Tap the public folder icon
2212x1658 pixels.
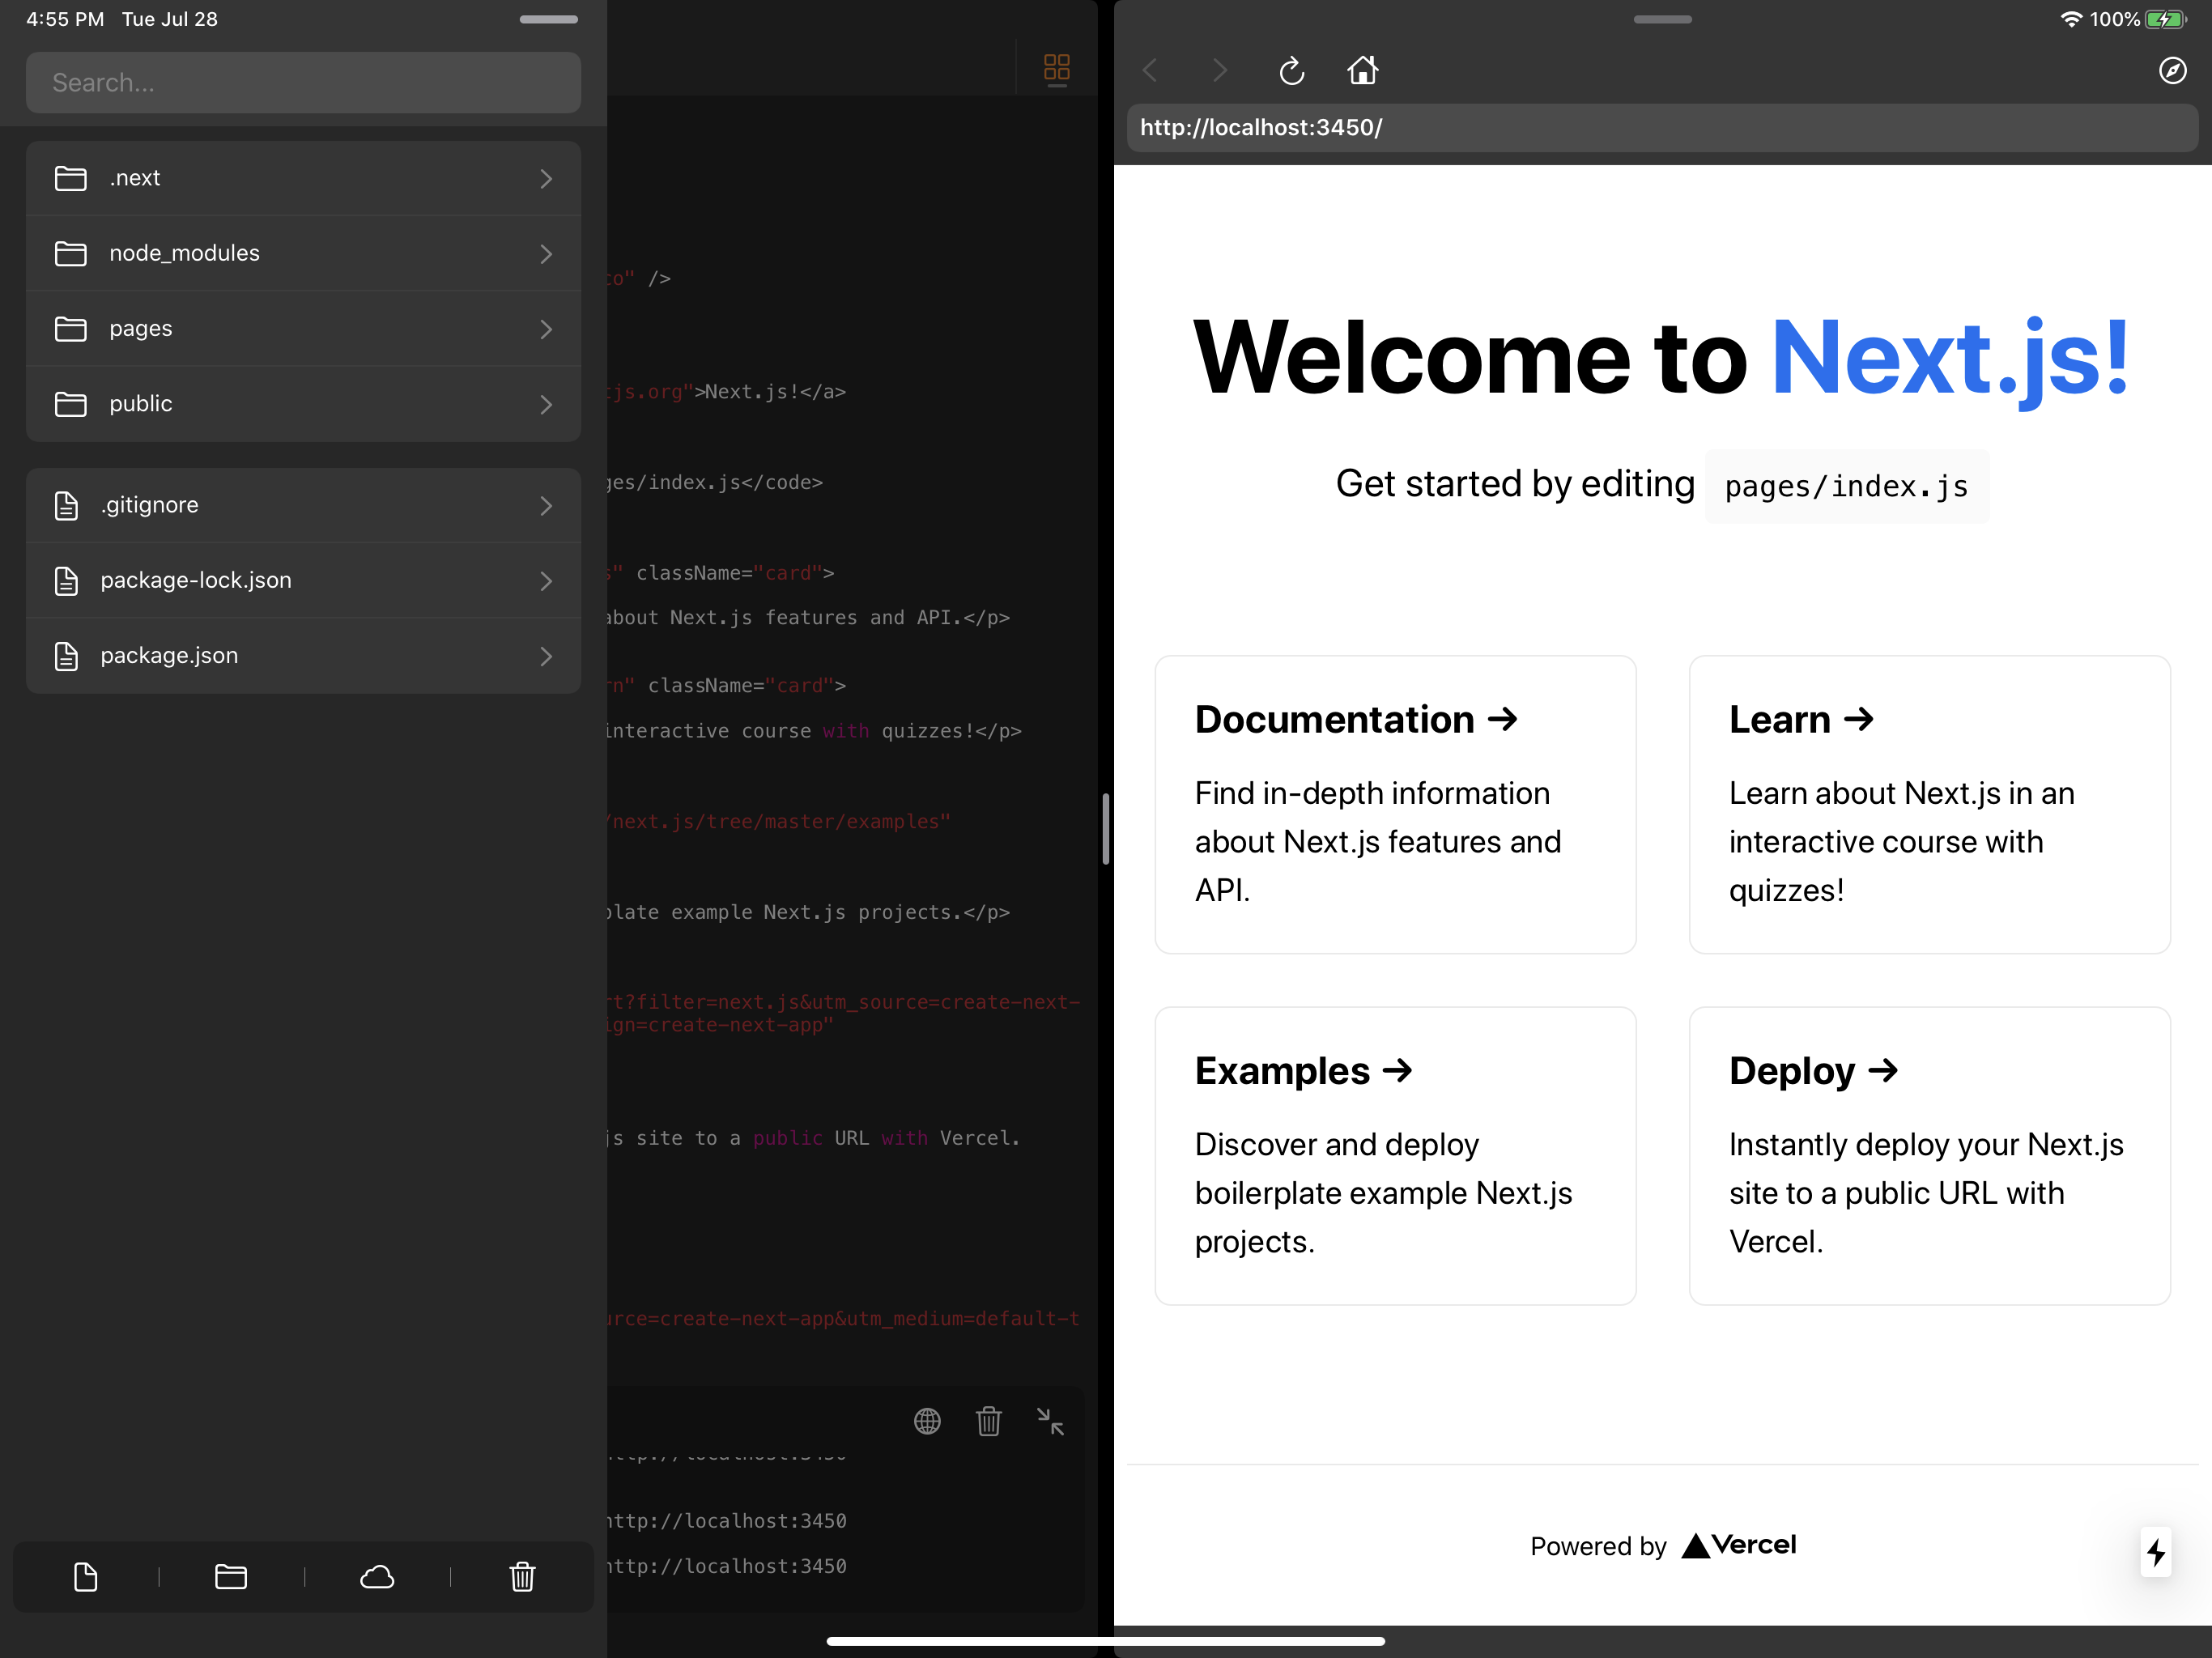tap(70, 404)
